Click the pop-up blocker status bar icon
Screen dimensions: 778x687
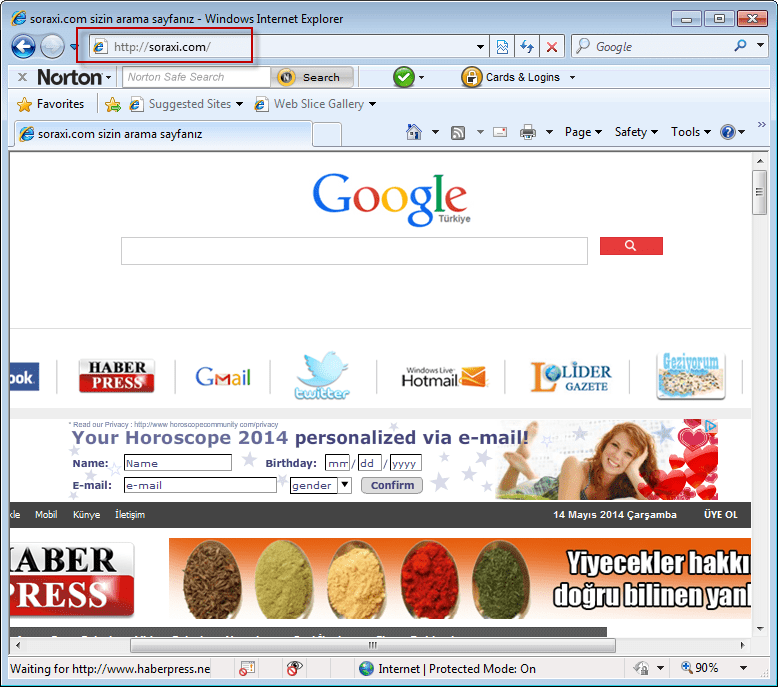247,669
